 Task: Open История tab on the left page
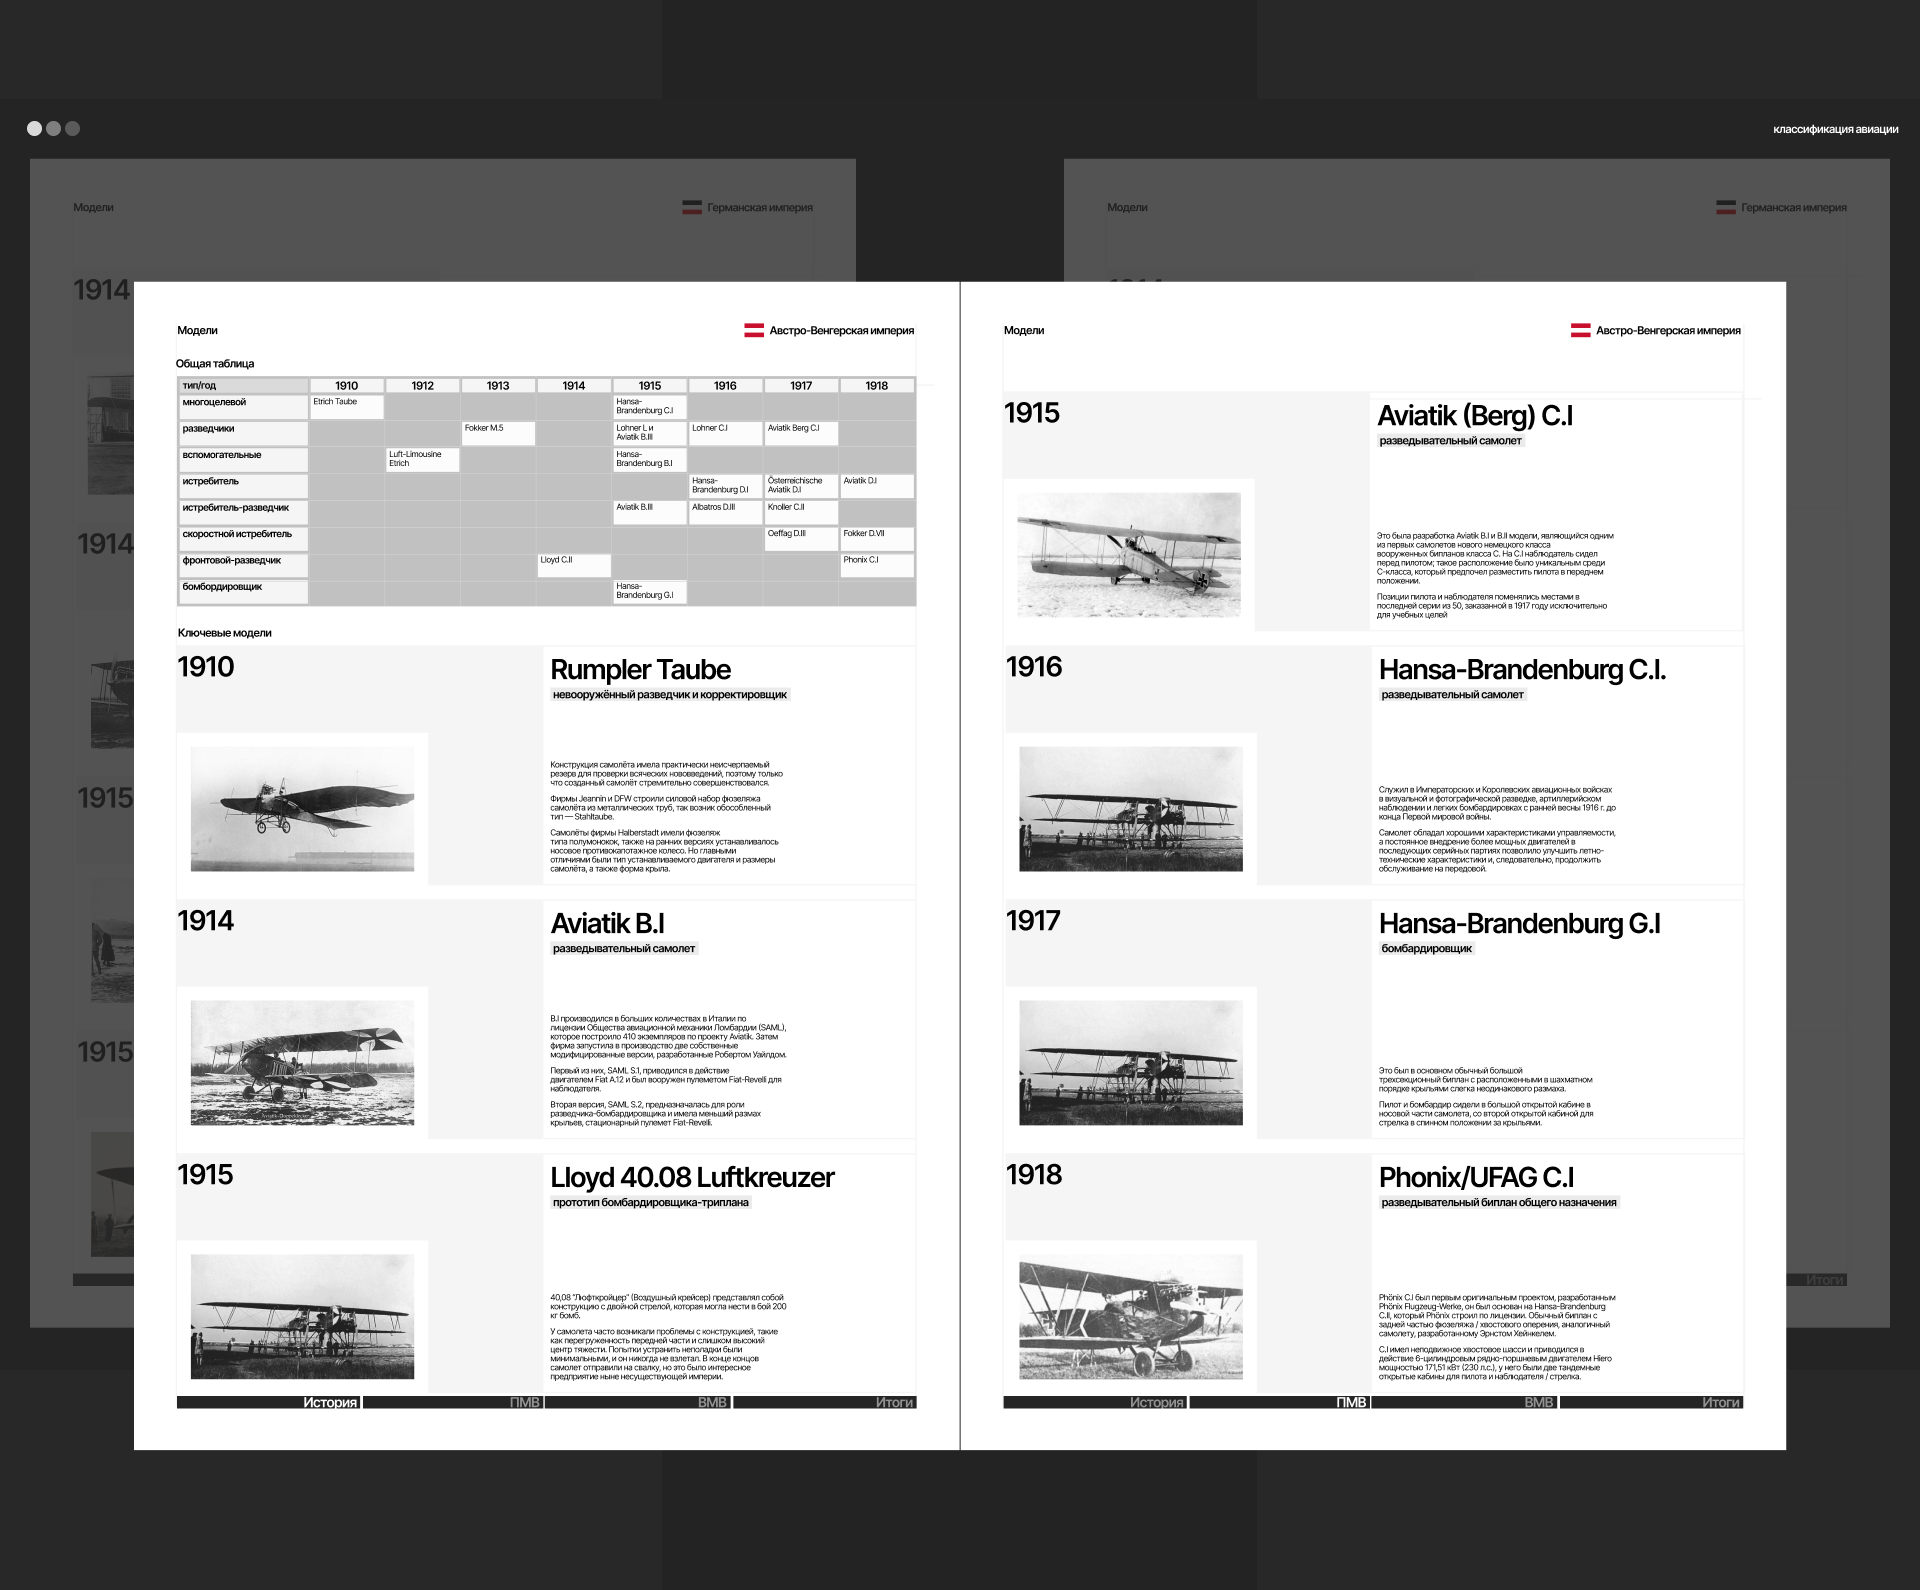(330, 1402)
